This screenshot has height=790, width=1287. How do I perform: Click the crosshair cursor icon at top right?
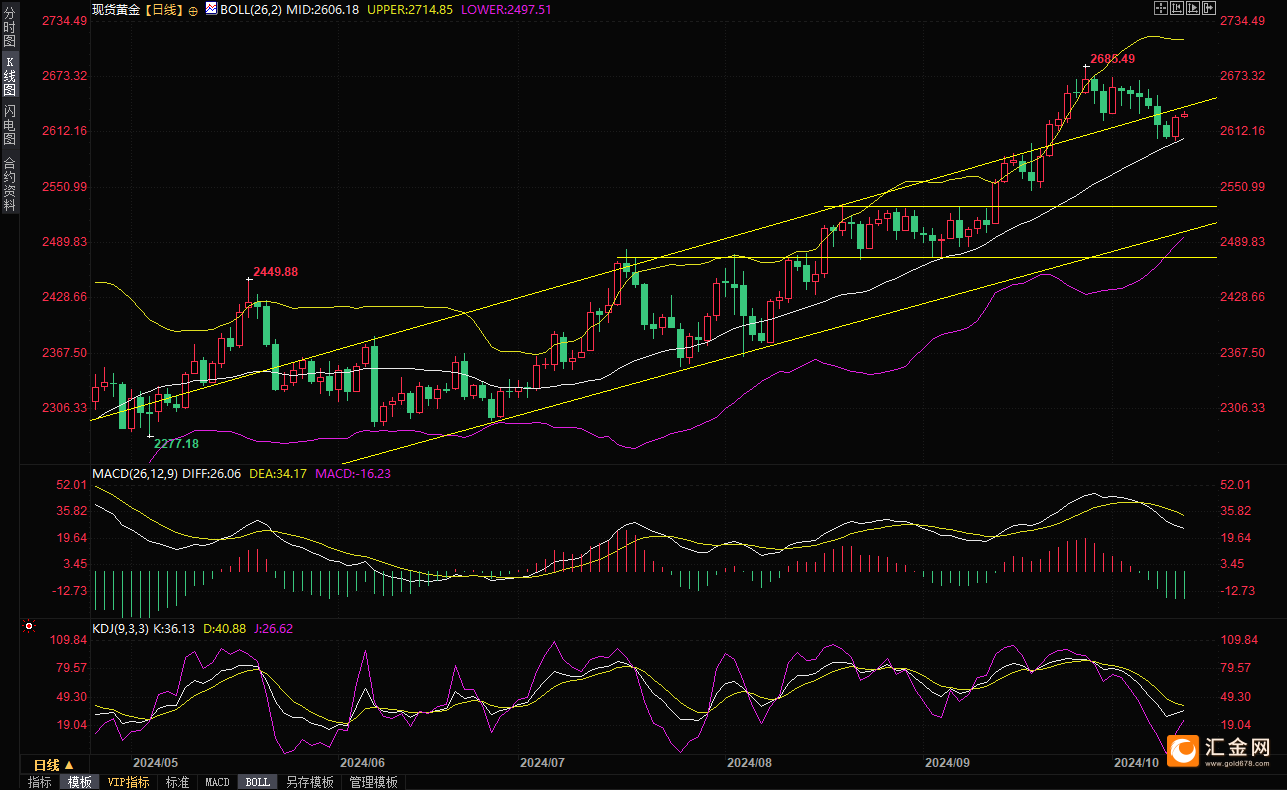pos(1161,8)
